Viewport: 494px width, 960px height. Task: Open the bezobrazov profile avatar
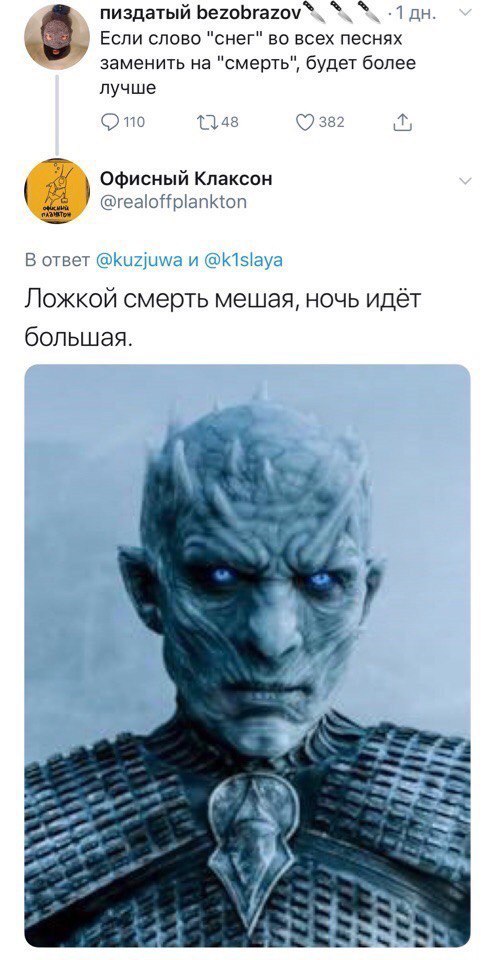57,36
